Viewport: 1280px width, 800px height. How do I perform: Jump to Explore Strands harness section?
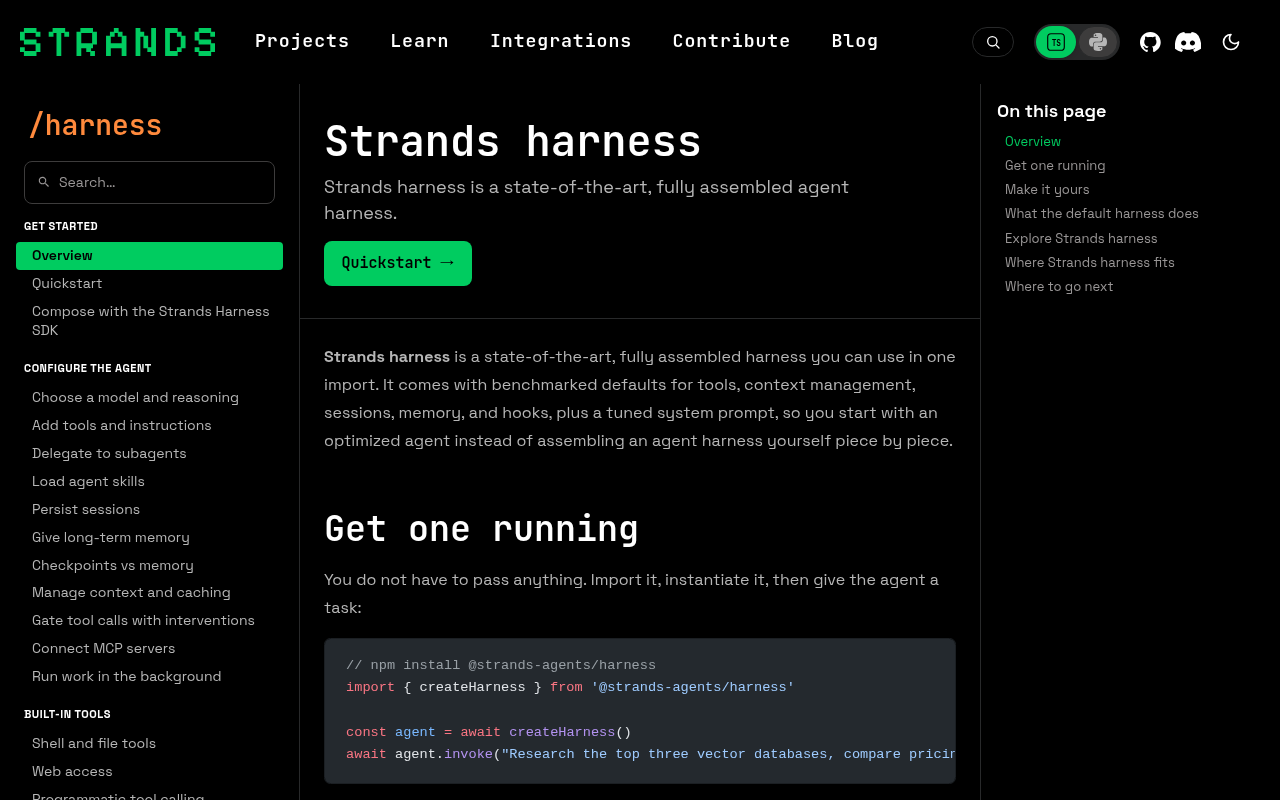click(1081, 239)
